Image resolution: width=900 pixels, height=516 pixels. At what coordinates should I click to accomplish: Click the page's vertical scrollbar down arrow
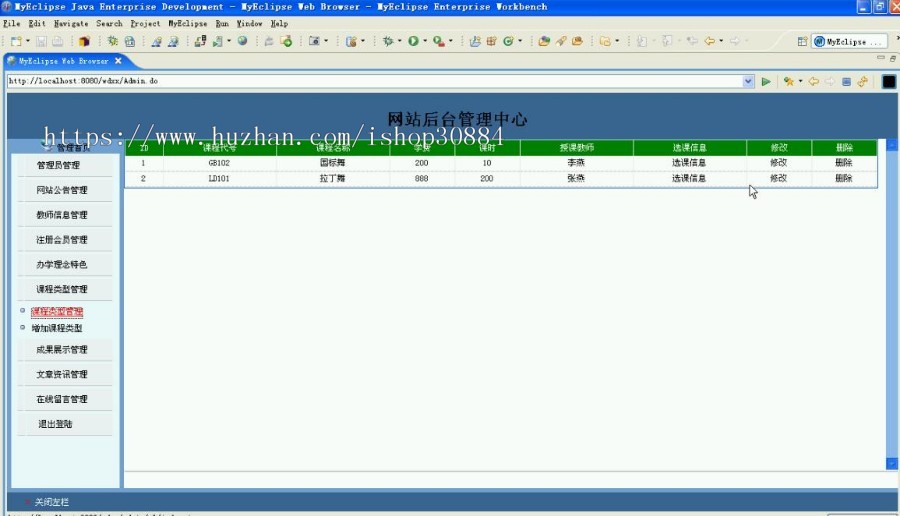[891, 463]
